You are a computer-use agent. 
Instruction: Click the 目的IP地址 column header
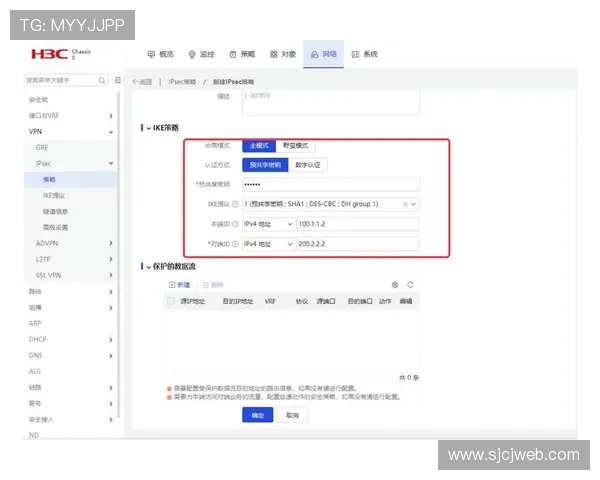[x=238, y=301]
